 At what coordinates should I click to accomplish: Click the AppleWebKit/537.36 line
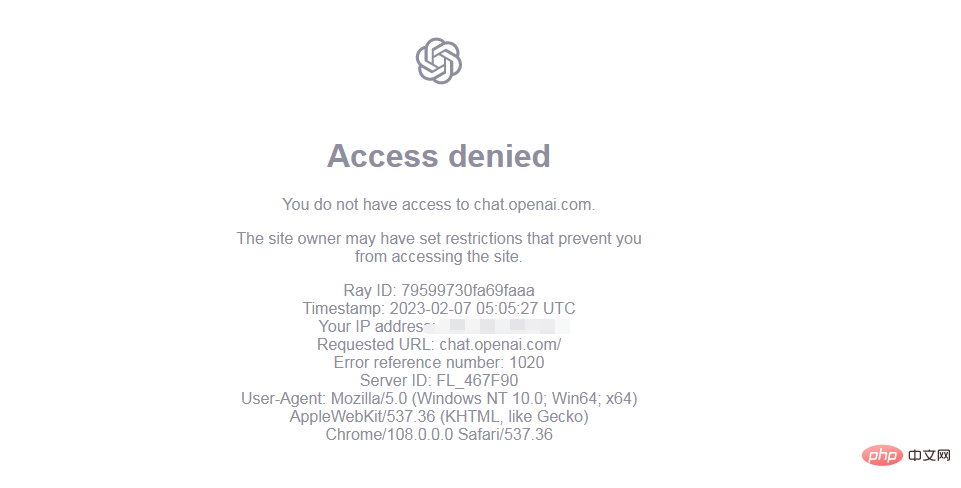439,416
